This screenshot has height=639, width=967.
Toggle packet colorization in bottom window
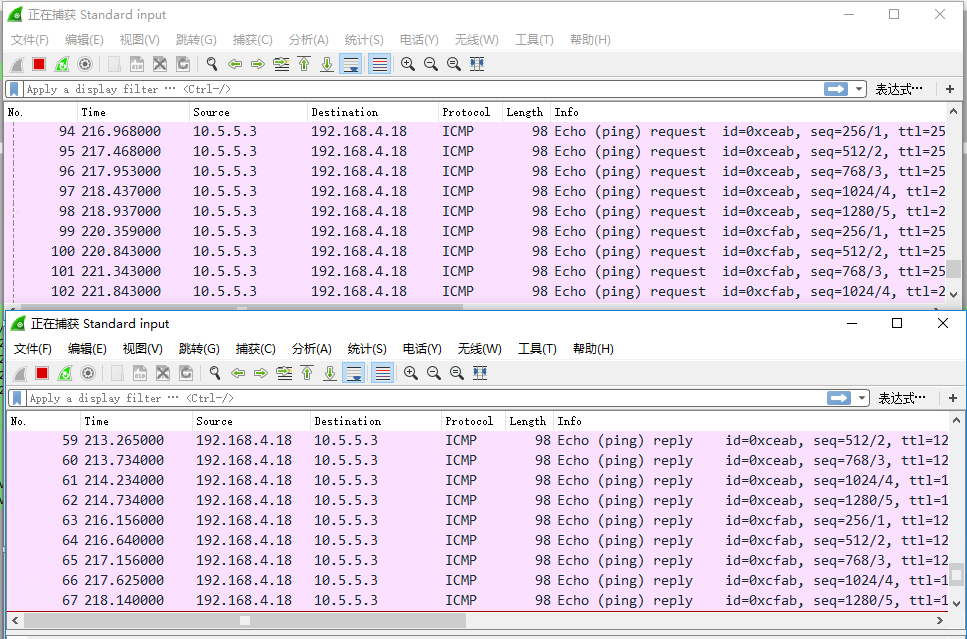point(383,373)
